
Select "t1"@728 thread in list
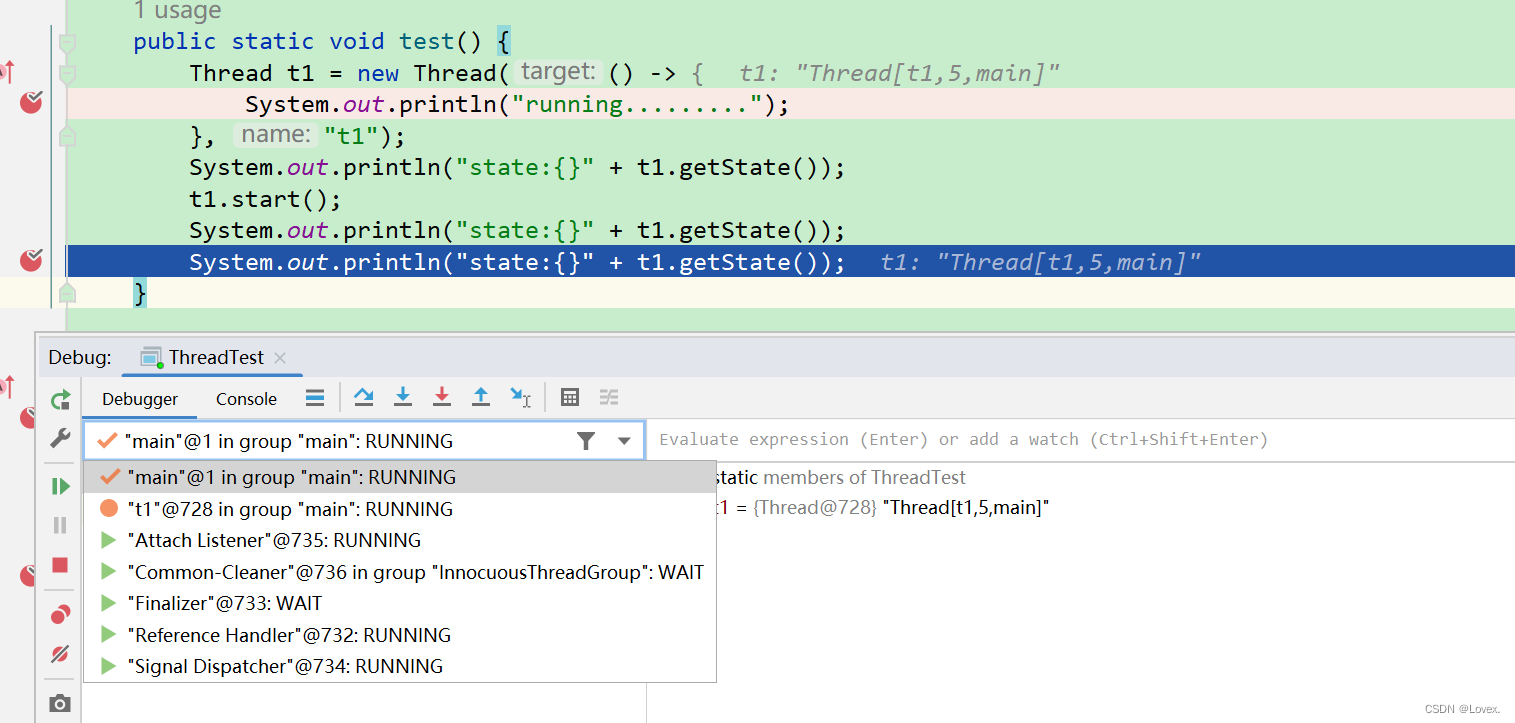[x=400, y=509]
